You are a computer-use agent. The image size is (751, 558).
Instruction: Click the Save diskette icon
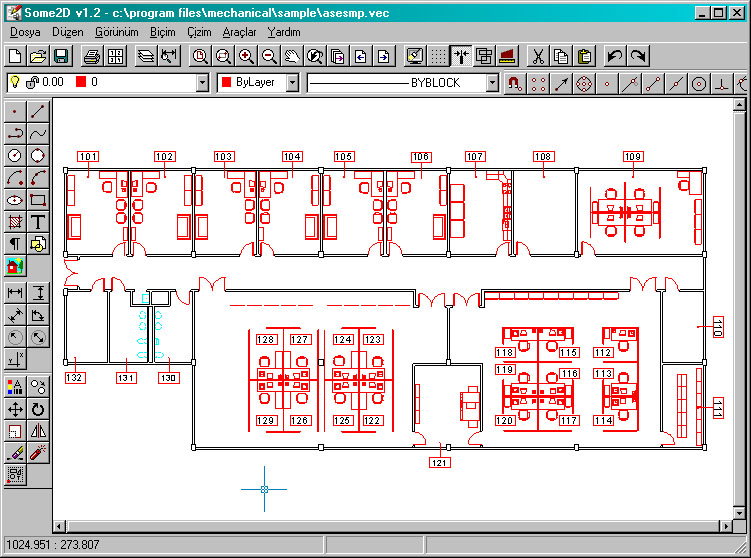pyautogui.click(x=61, y=57)
